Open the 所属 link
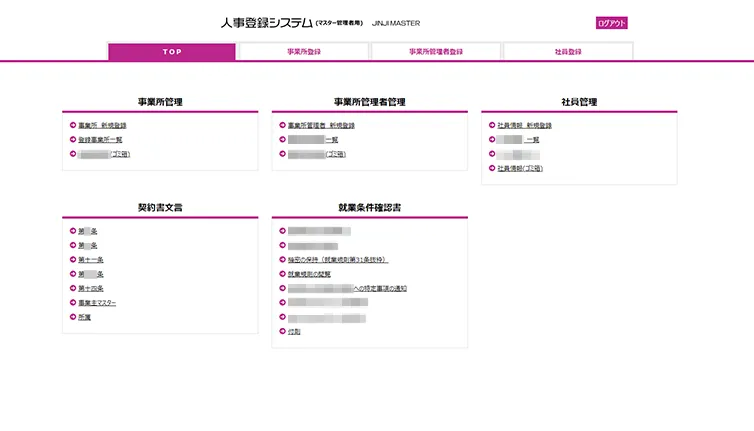 [85, 317]
